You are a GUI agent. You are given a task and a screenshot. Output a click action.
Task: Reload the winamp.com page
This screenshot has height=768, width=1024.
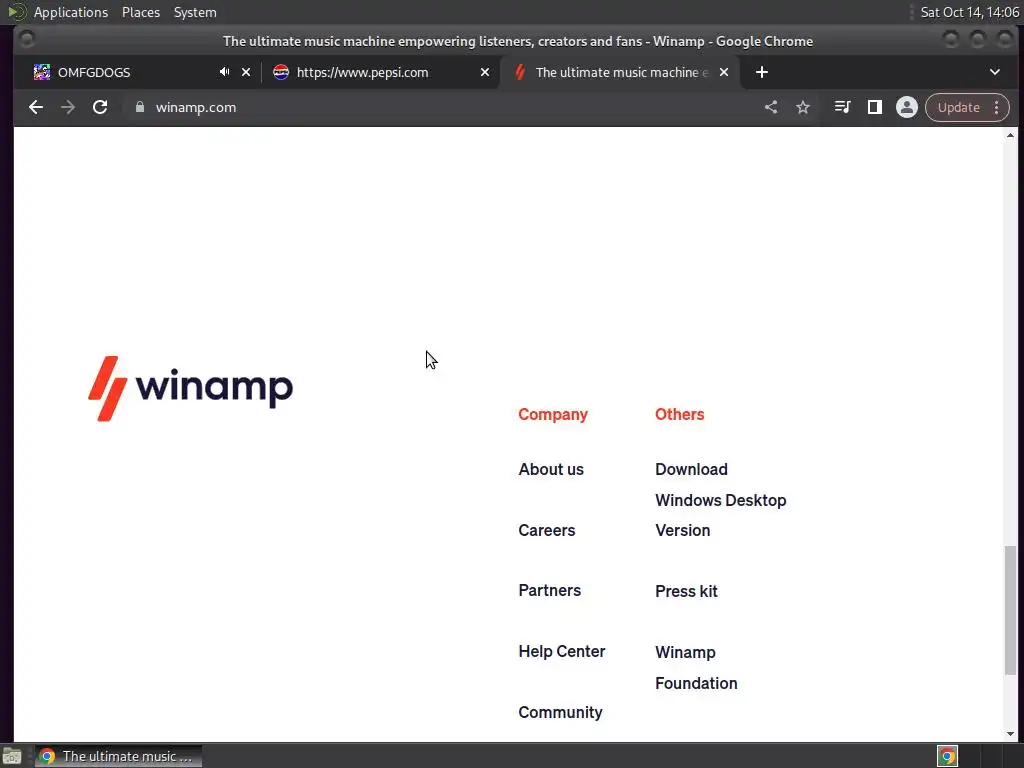click(x=100, y=107)
